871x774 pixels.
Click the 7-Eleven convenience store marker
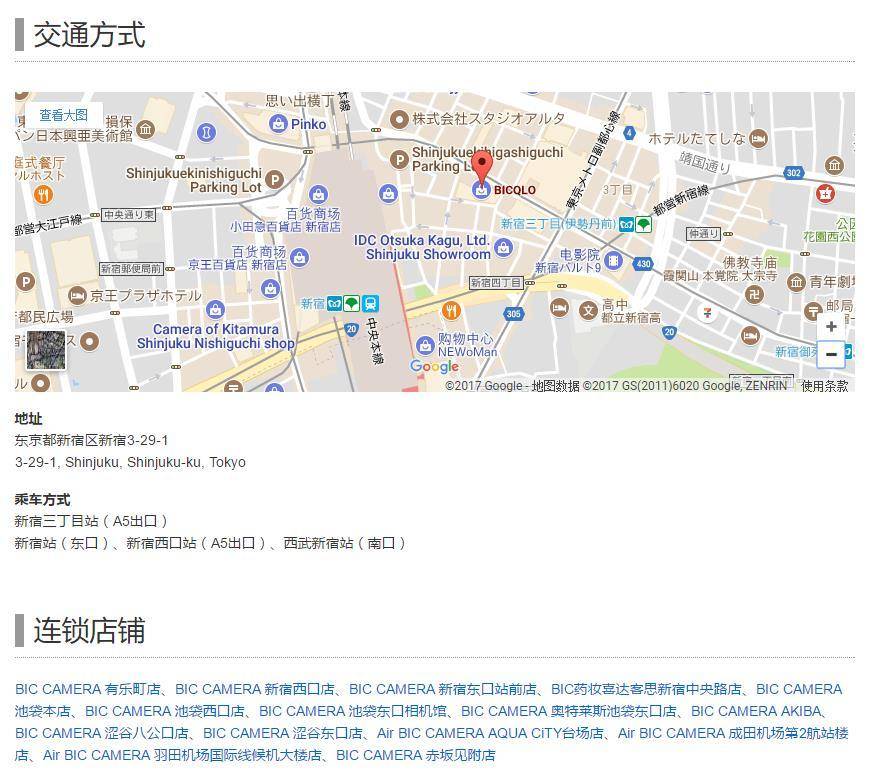click(707, 313)
